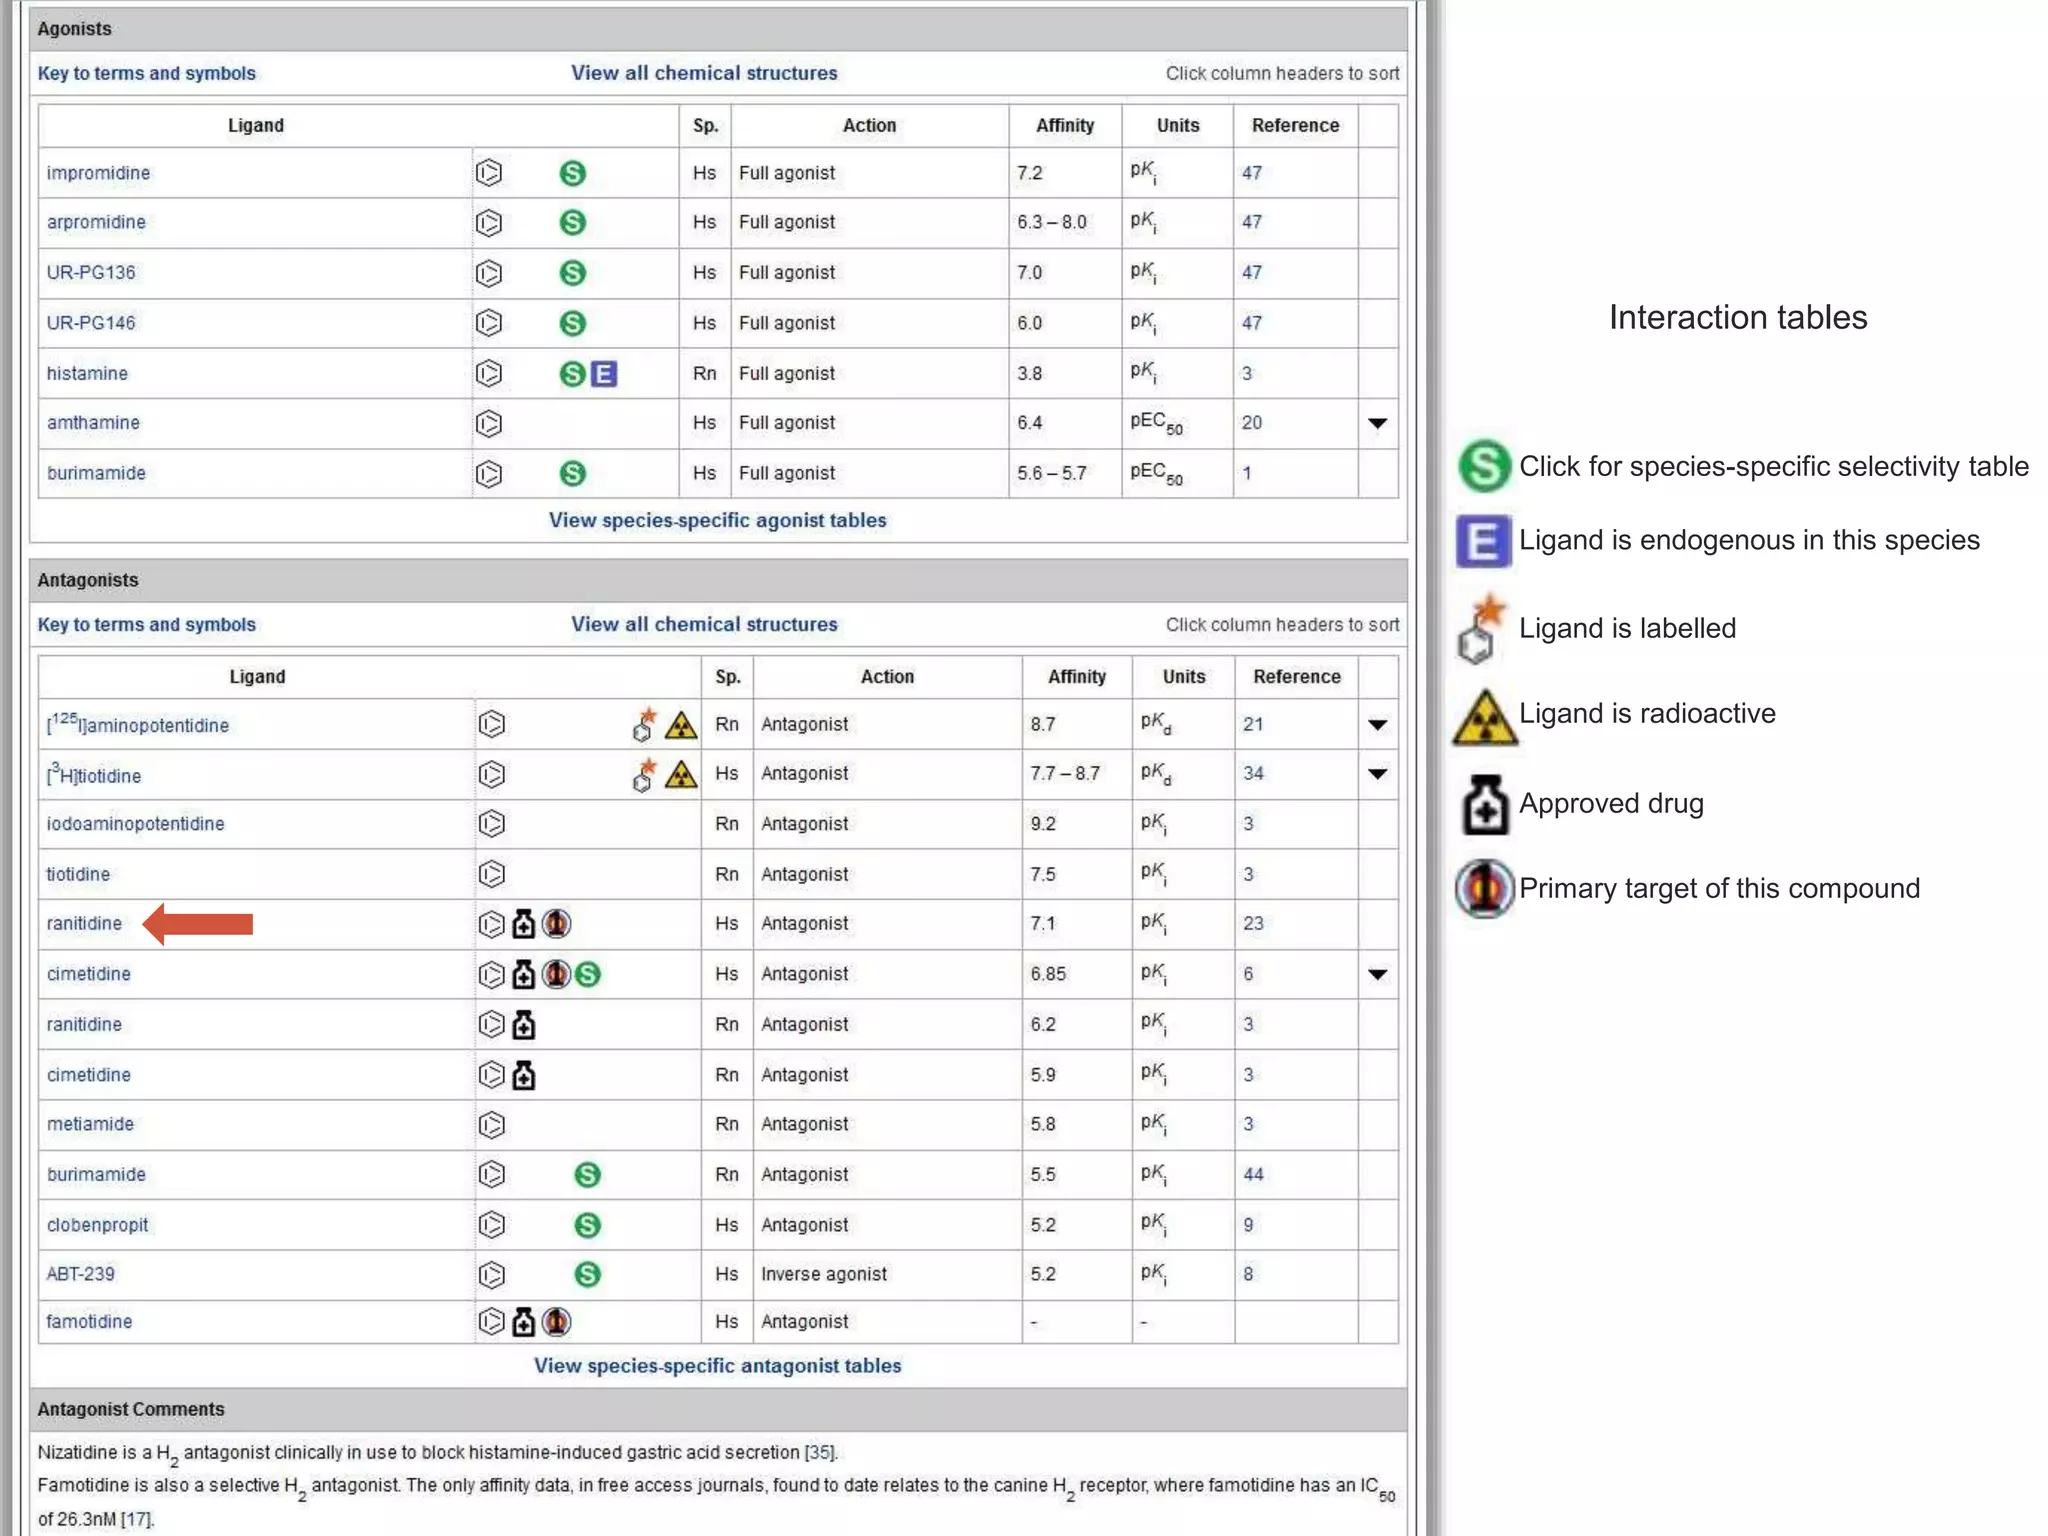
Task: Expand the [125I]aminopotentidine row arrow
Action: pos(1377,725)
